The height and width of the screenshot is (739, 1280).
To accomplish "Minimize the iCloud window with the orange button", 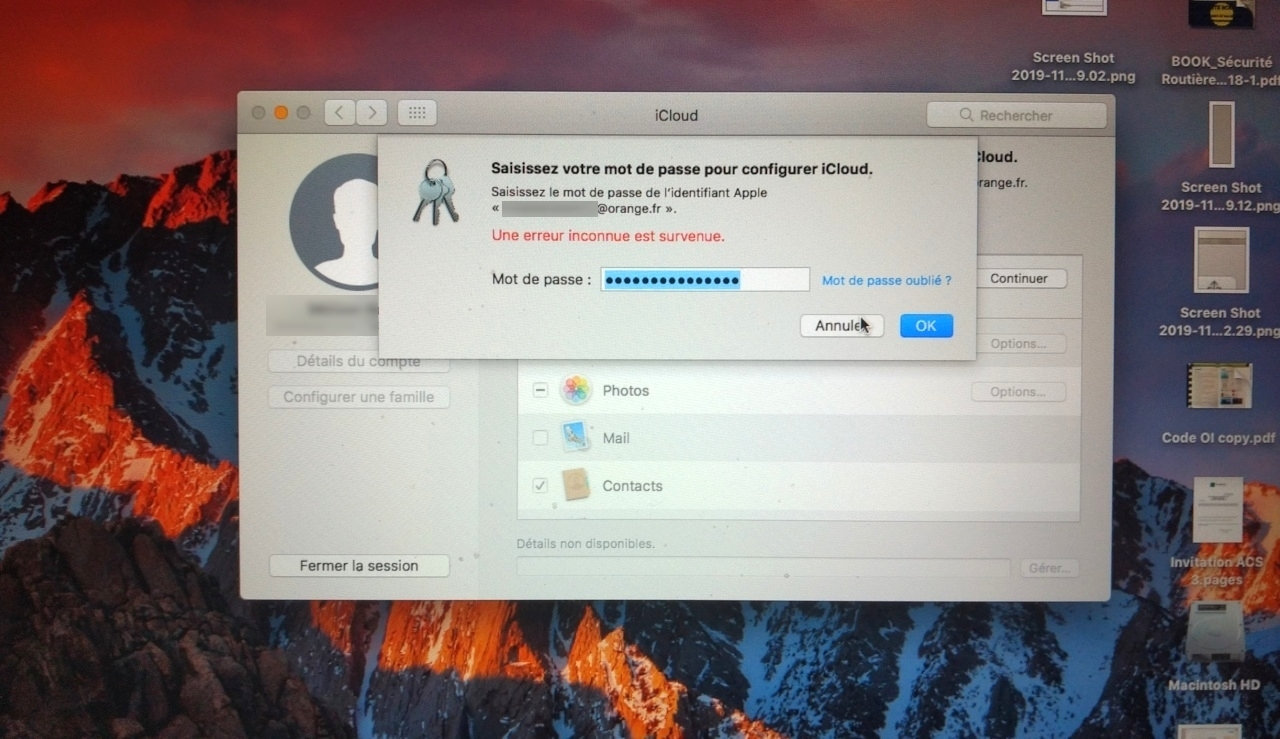I will click(x=281, y=113).
